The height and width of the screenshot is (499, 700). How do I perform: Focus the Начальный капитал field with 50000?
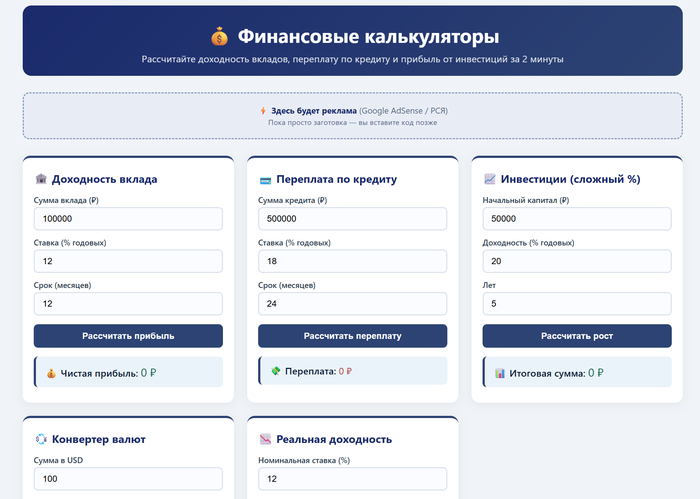point(577,219)
